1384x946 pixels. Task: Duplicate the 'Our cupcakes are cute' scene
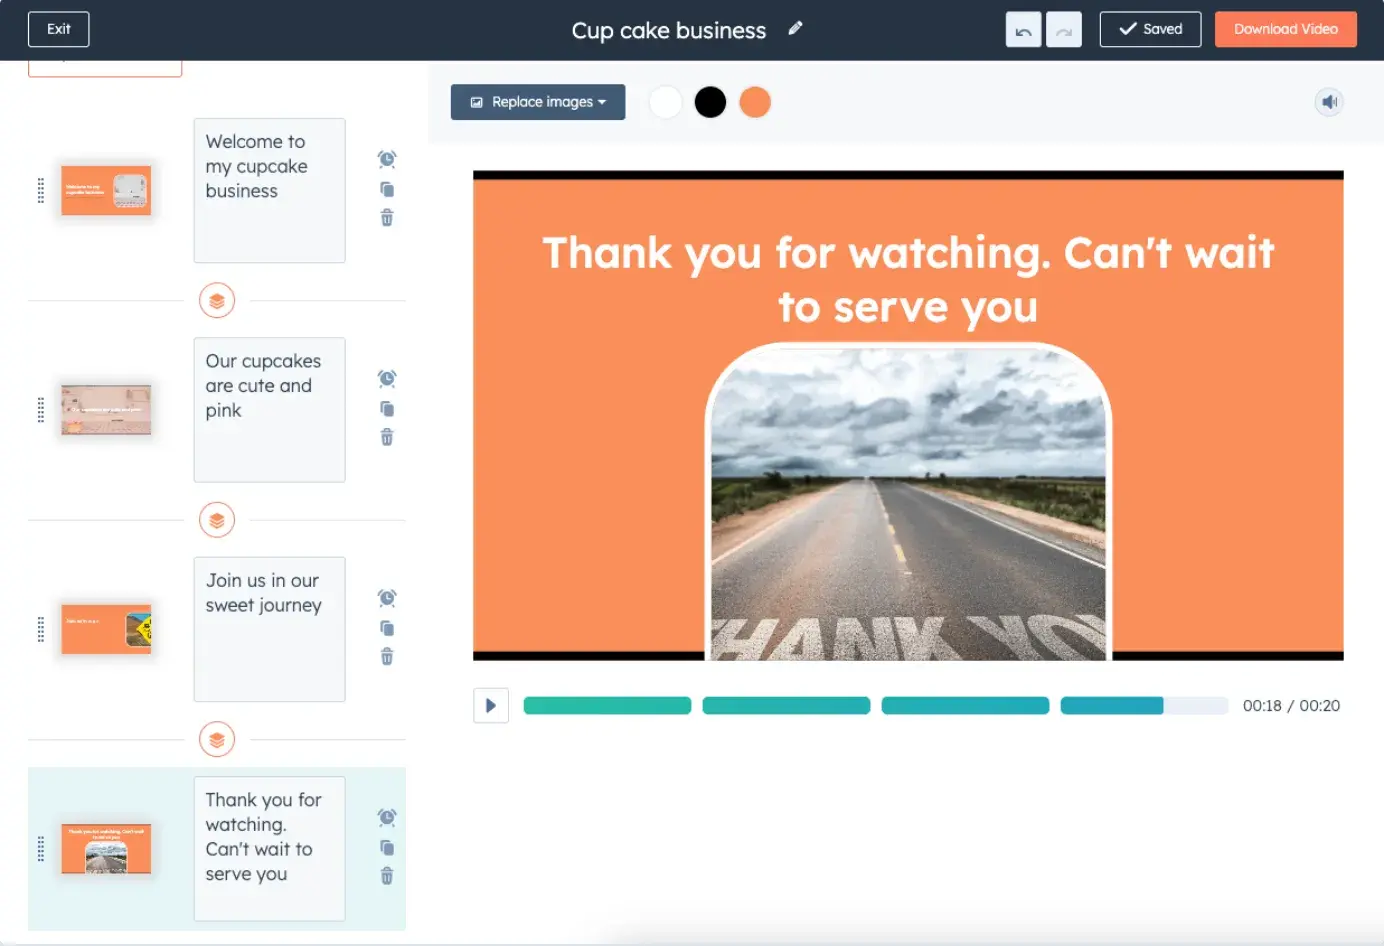point(387,409)
